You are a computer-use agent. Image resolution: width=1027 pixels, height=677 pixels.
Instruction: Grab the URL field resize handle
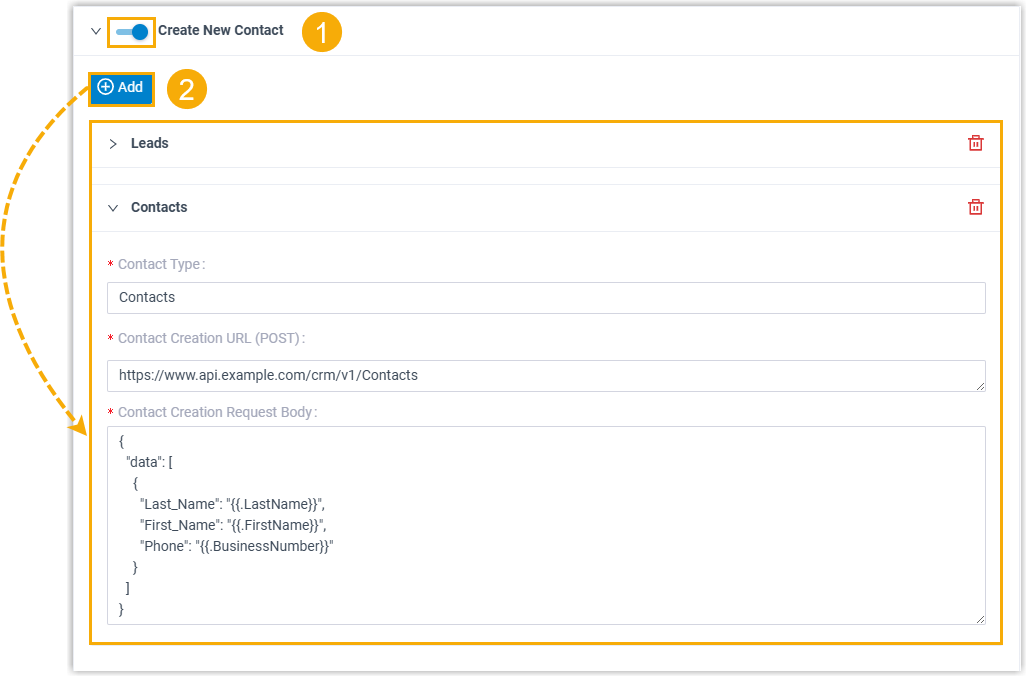(x=980, y=386)
